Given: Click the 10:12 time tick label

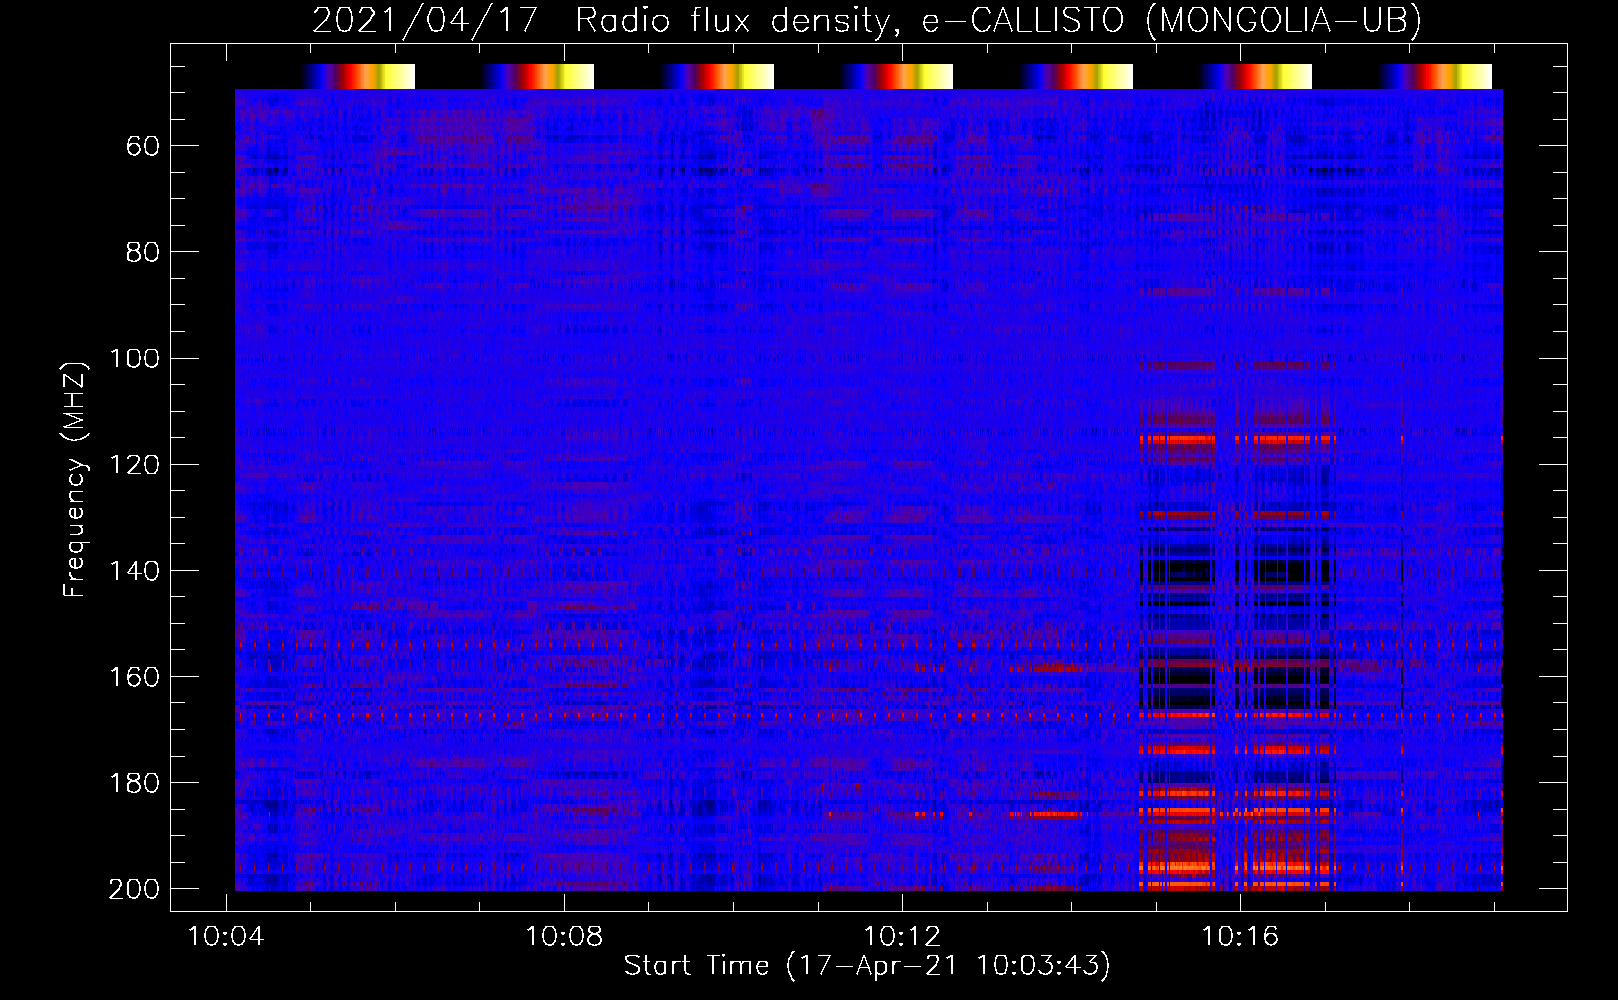Looking at the screenshot, I should tap(902, 936).
